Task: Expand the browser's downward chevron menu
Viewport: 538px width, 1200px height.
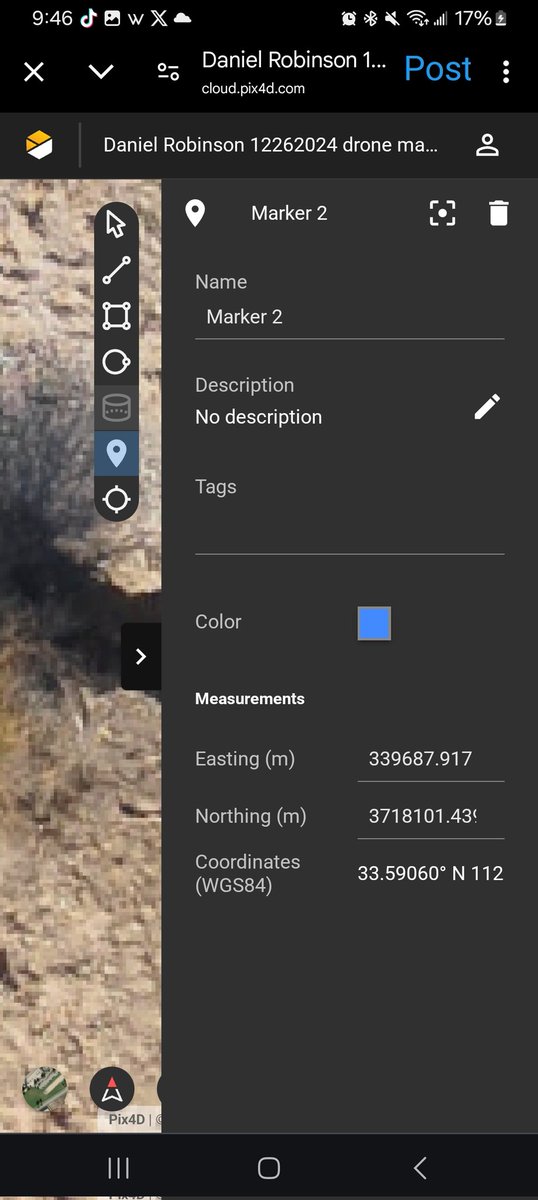Action: pos(101,71)
